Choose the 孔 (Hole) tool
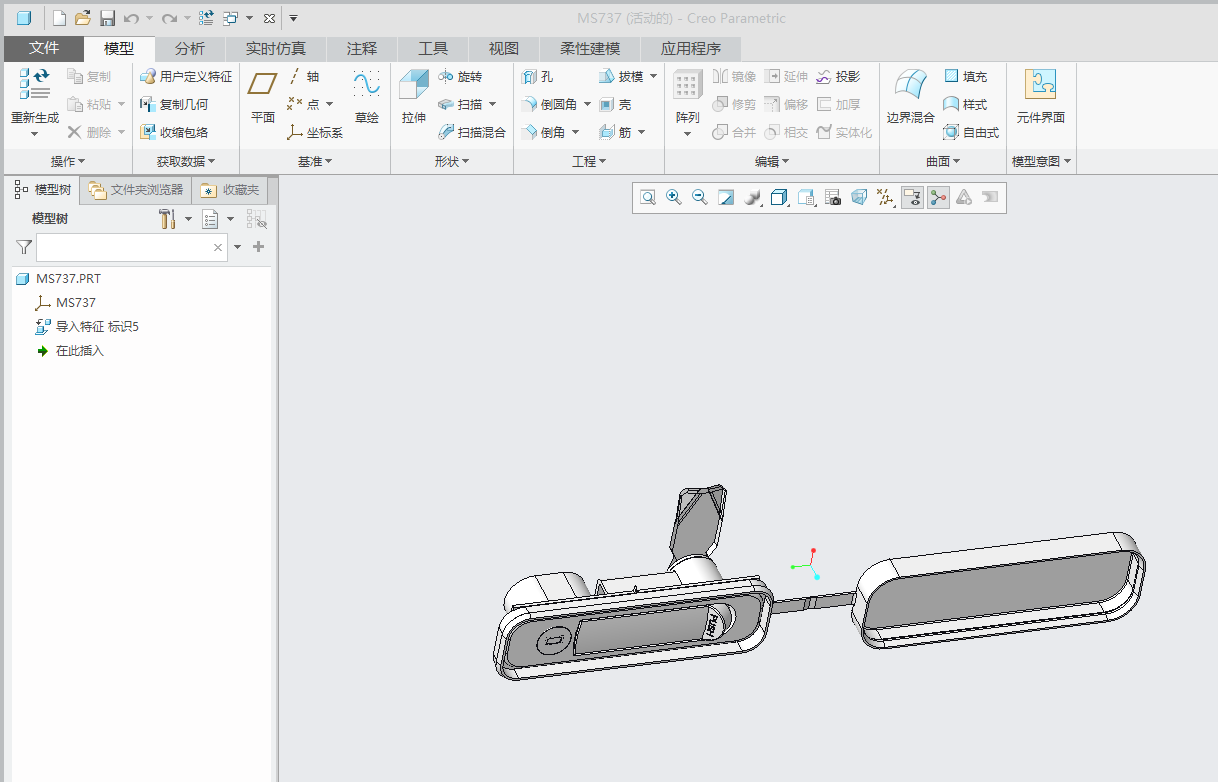 (537, 77)
